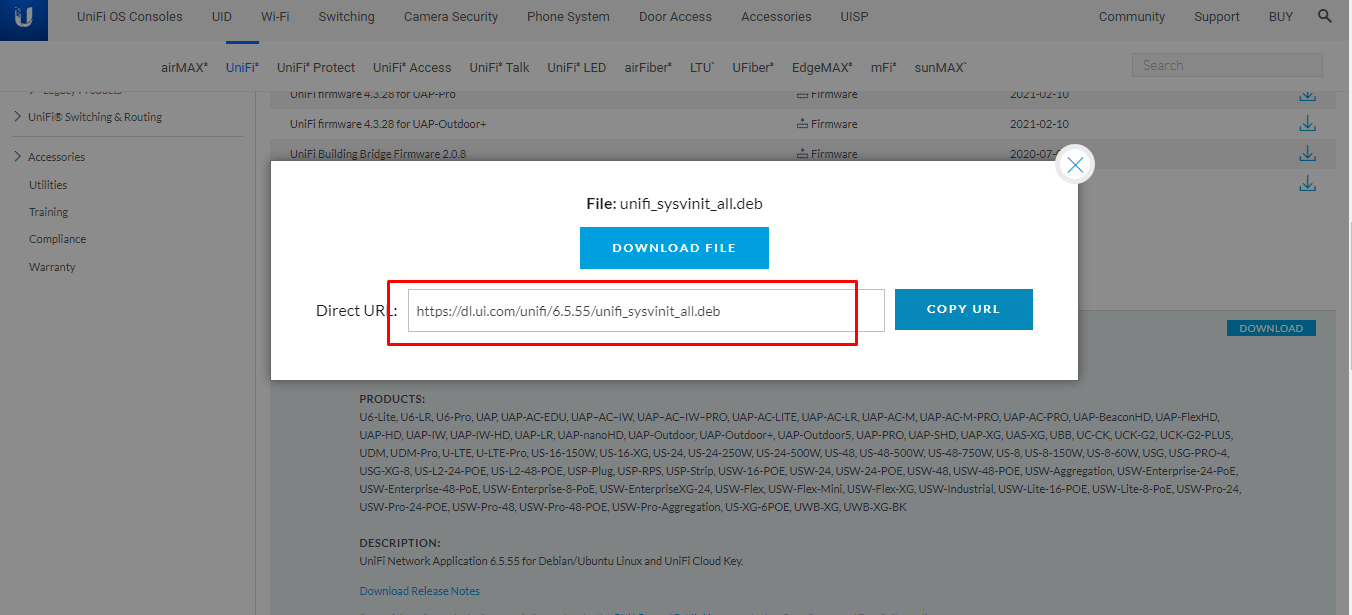Viewport: 1352px width, 615px height.
Task: Copy the URL using the COPY URL button
Action: pos(963,309)
